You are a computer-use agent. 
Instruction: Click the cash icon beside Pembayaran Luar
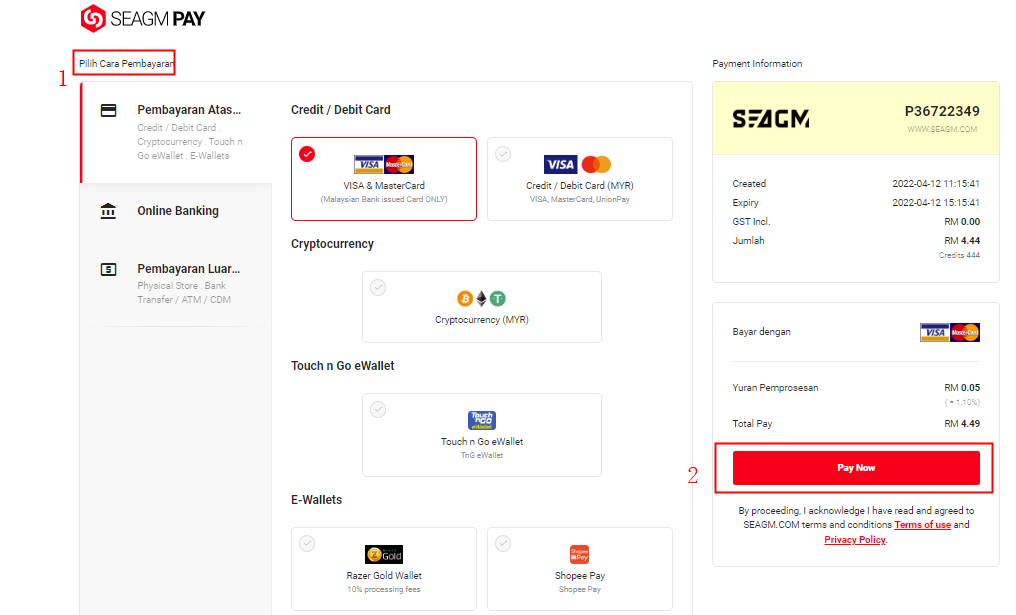(x=108, y=269)
